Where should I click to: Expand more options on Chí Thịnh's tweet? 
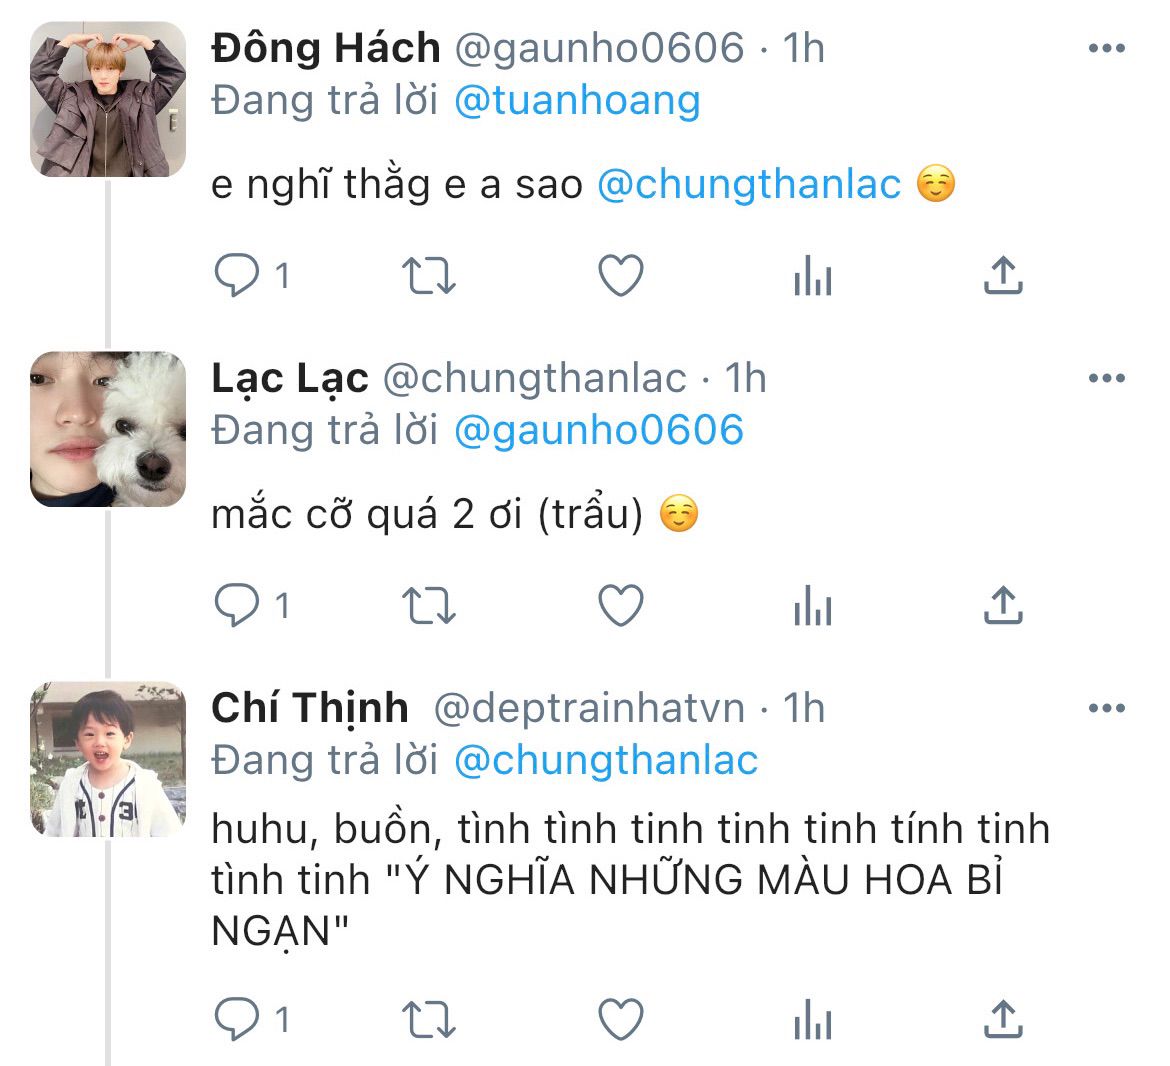click(x=1106, y=708)
